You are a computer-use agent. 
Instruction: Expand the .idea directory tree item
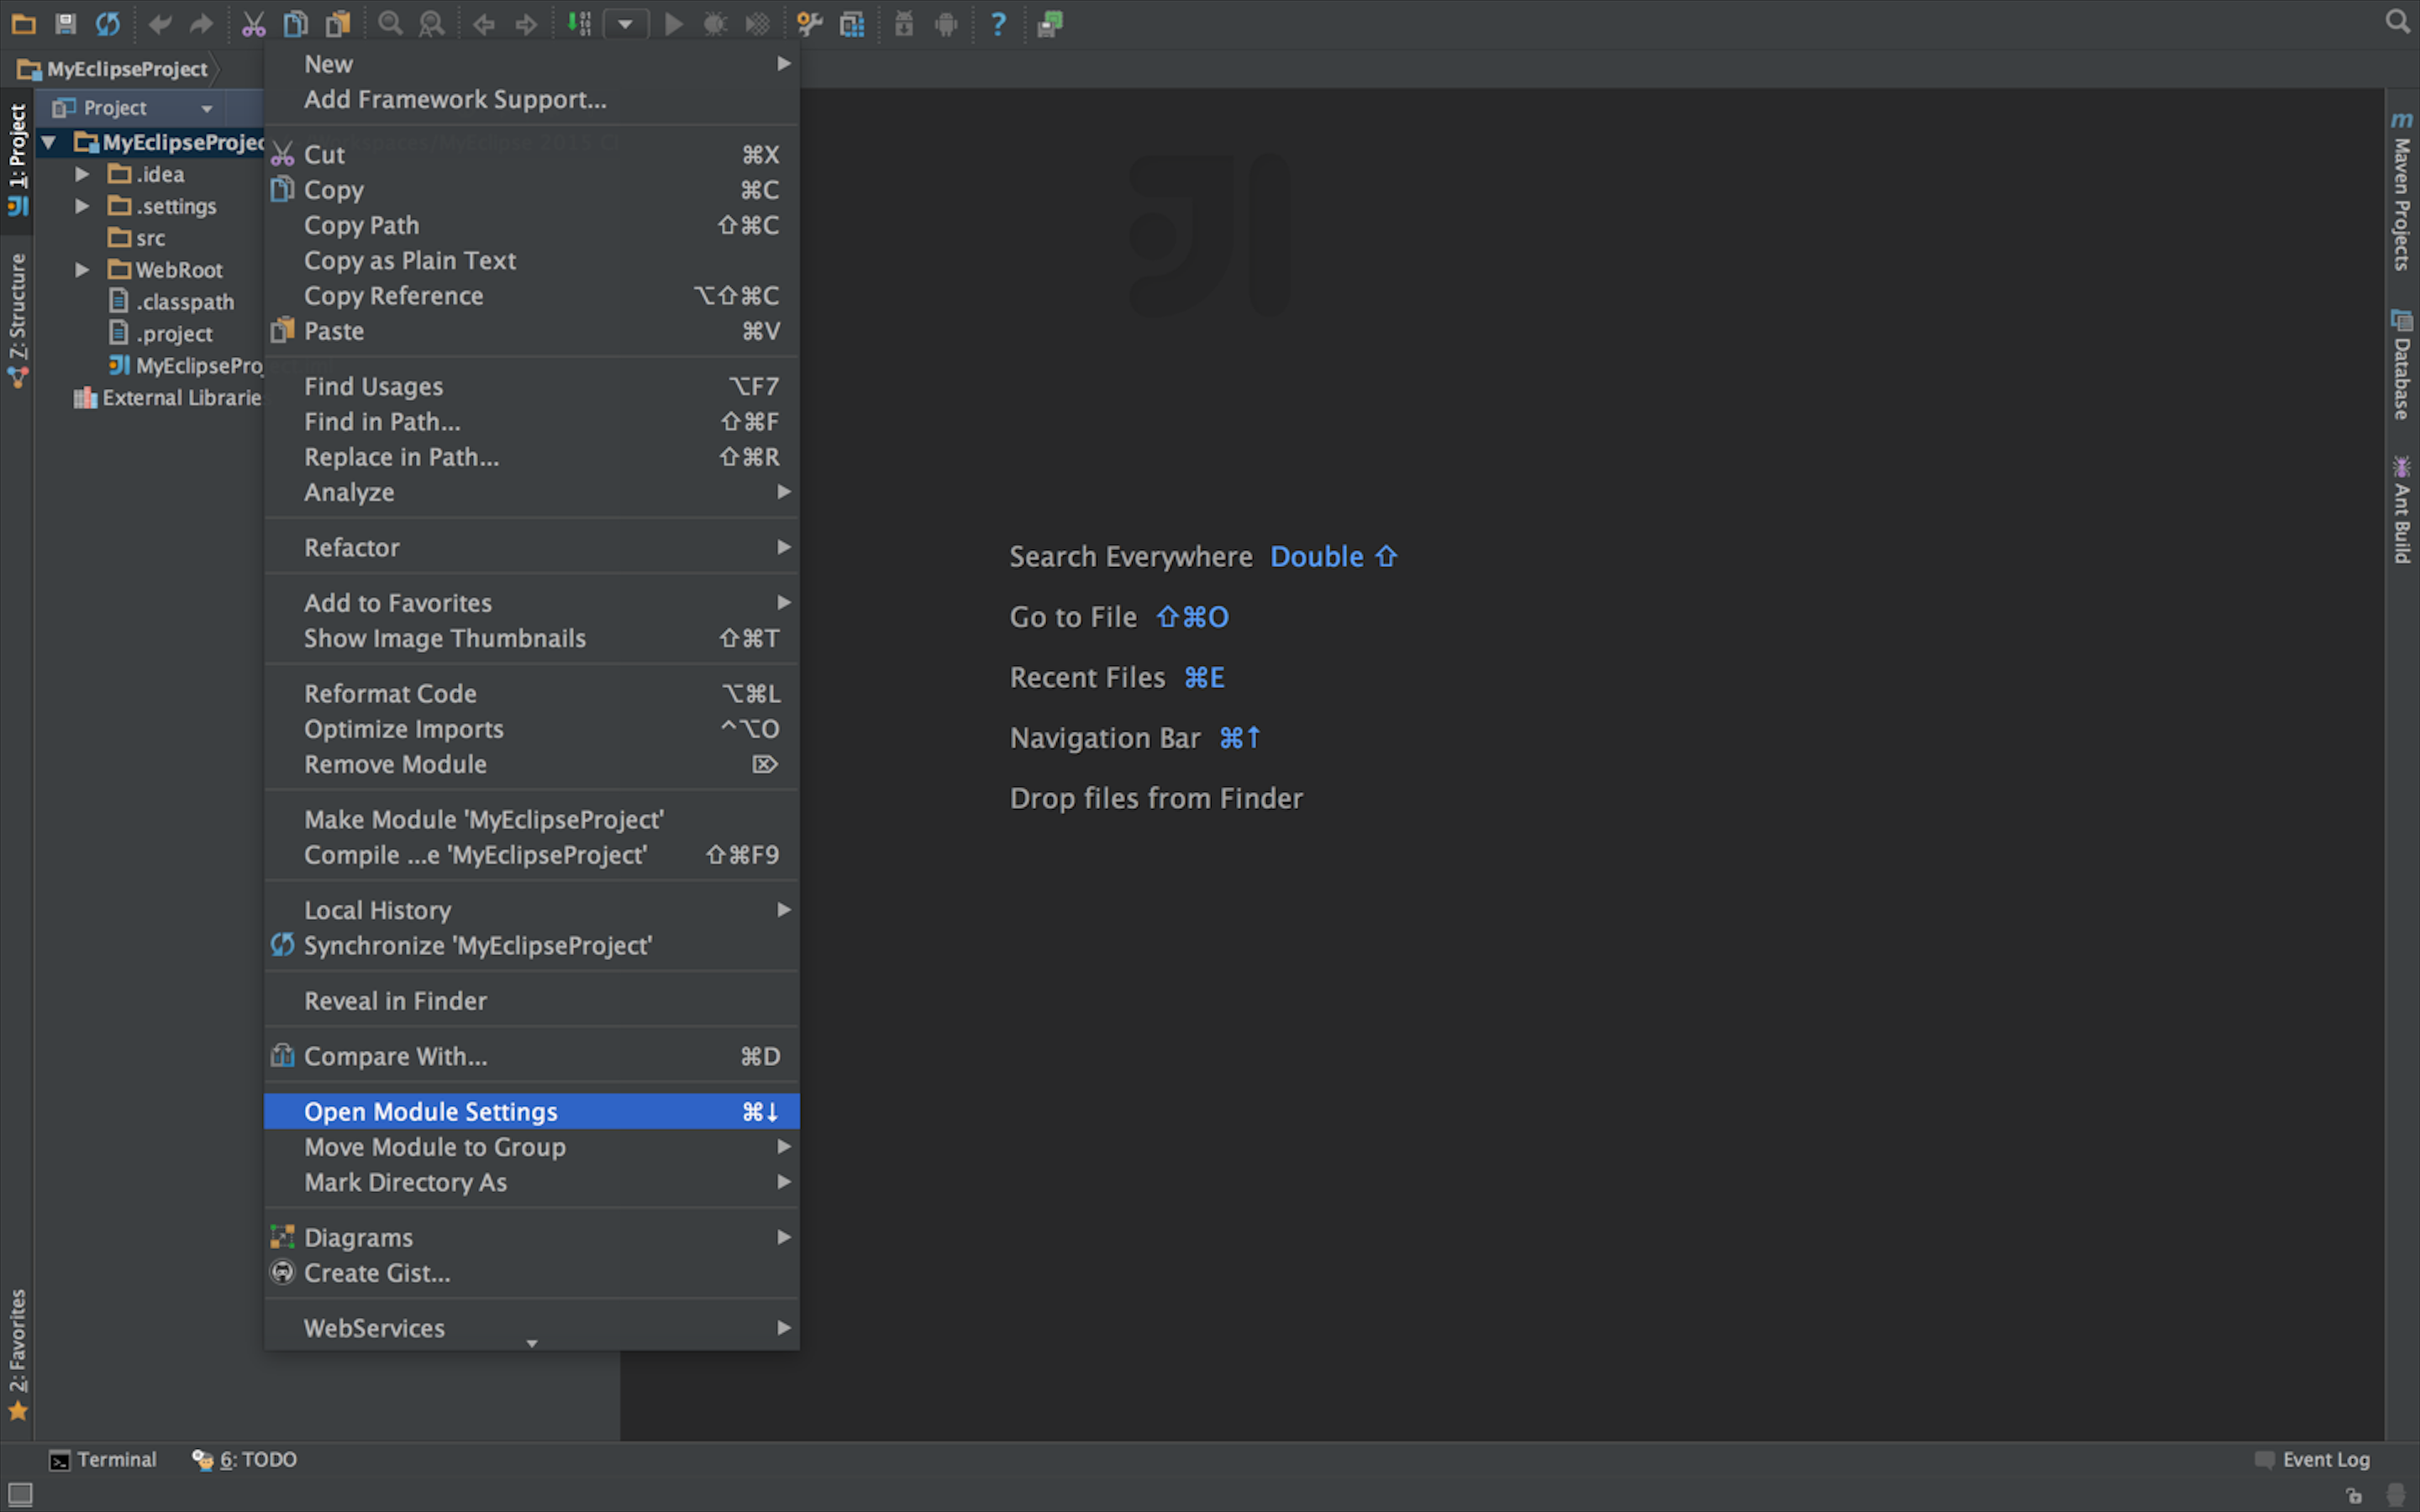click(80, 174)
